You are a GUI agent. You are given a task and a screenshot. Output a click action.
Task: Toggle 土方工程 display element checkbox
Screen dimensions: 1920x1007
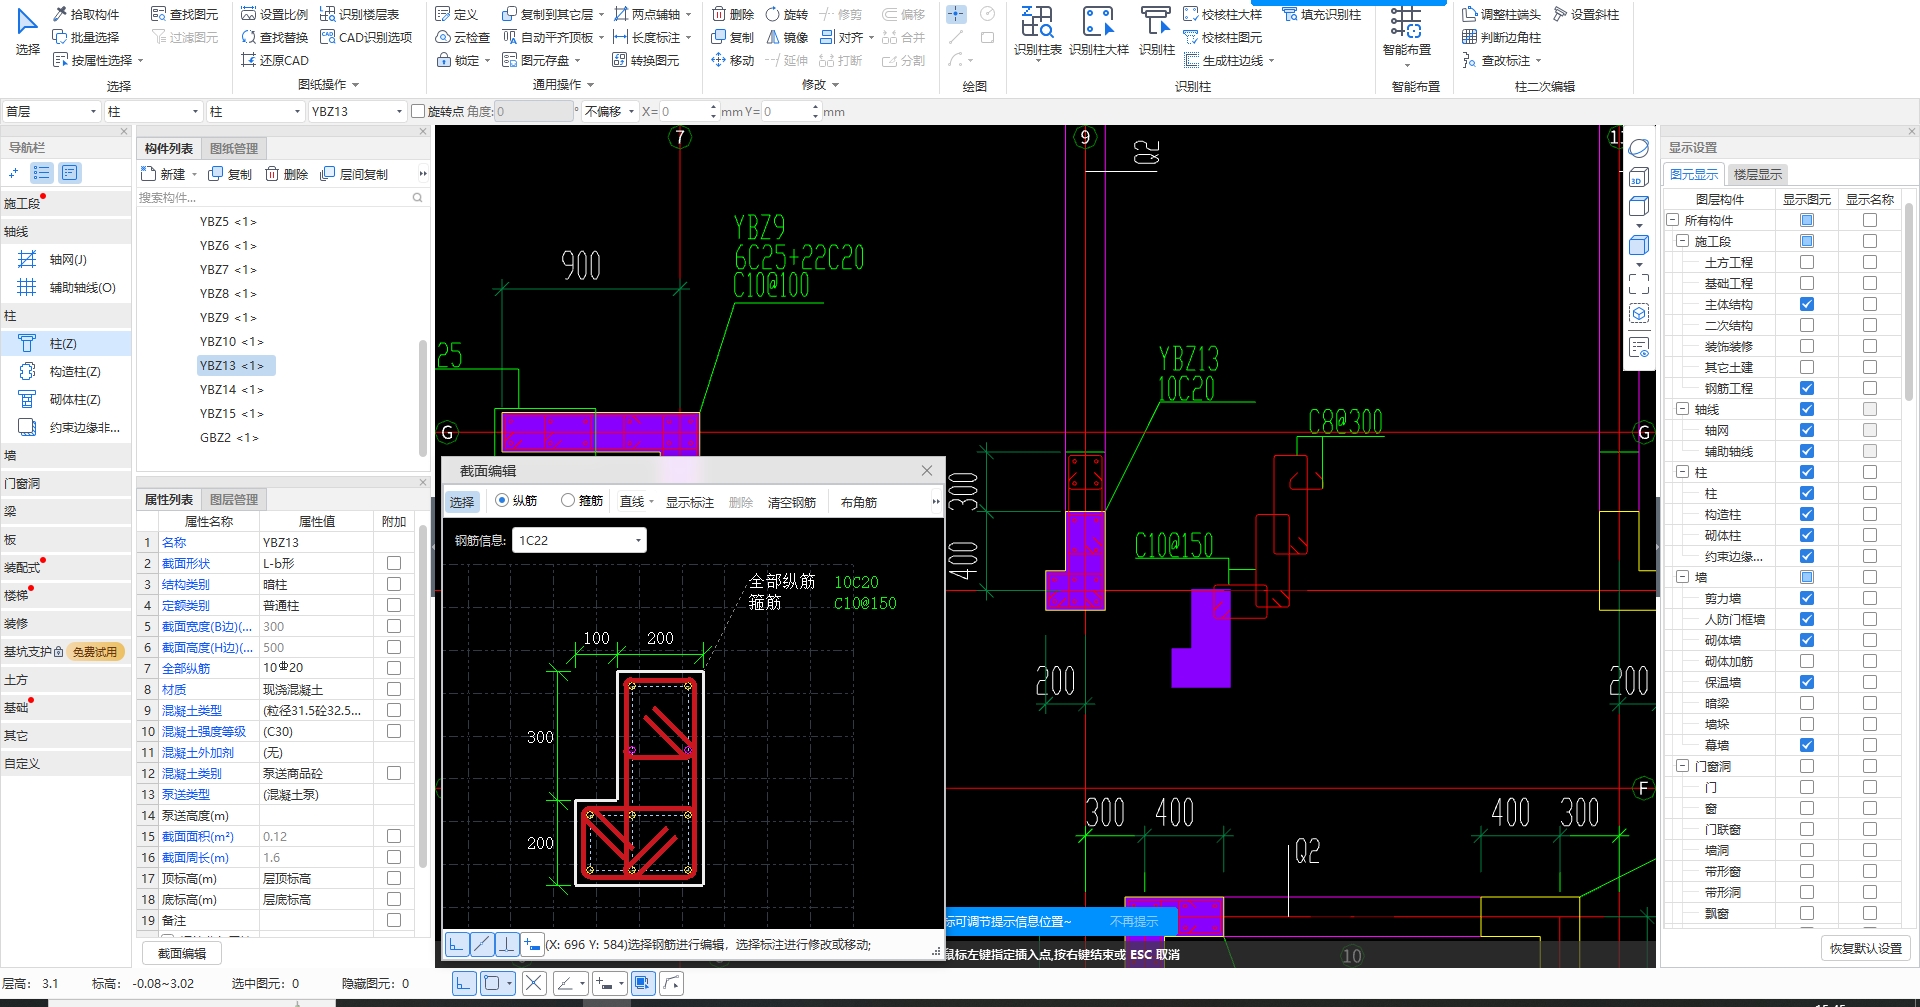[1806, 262]
